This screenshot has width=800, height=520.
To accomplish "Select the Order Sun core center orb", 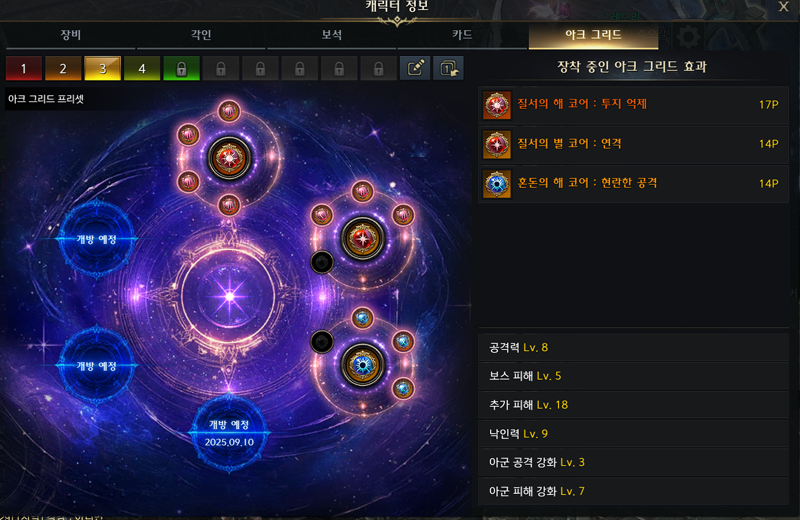I will coord(229,158).
